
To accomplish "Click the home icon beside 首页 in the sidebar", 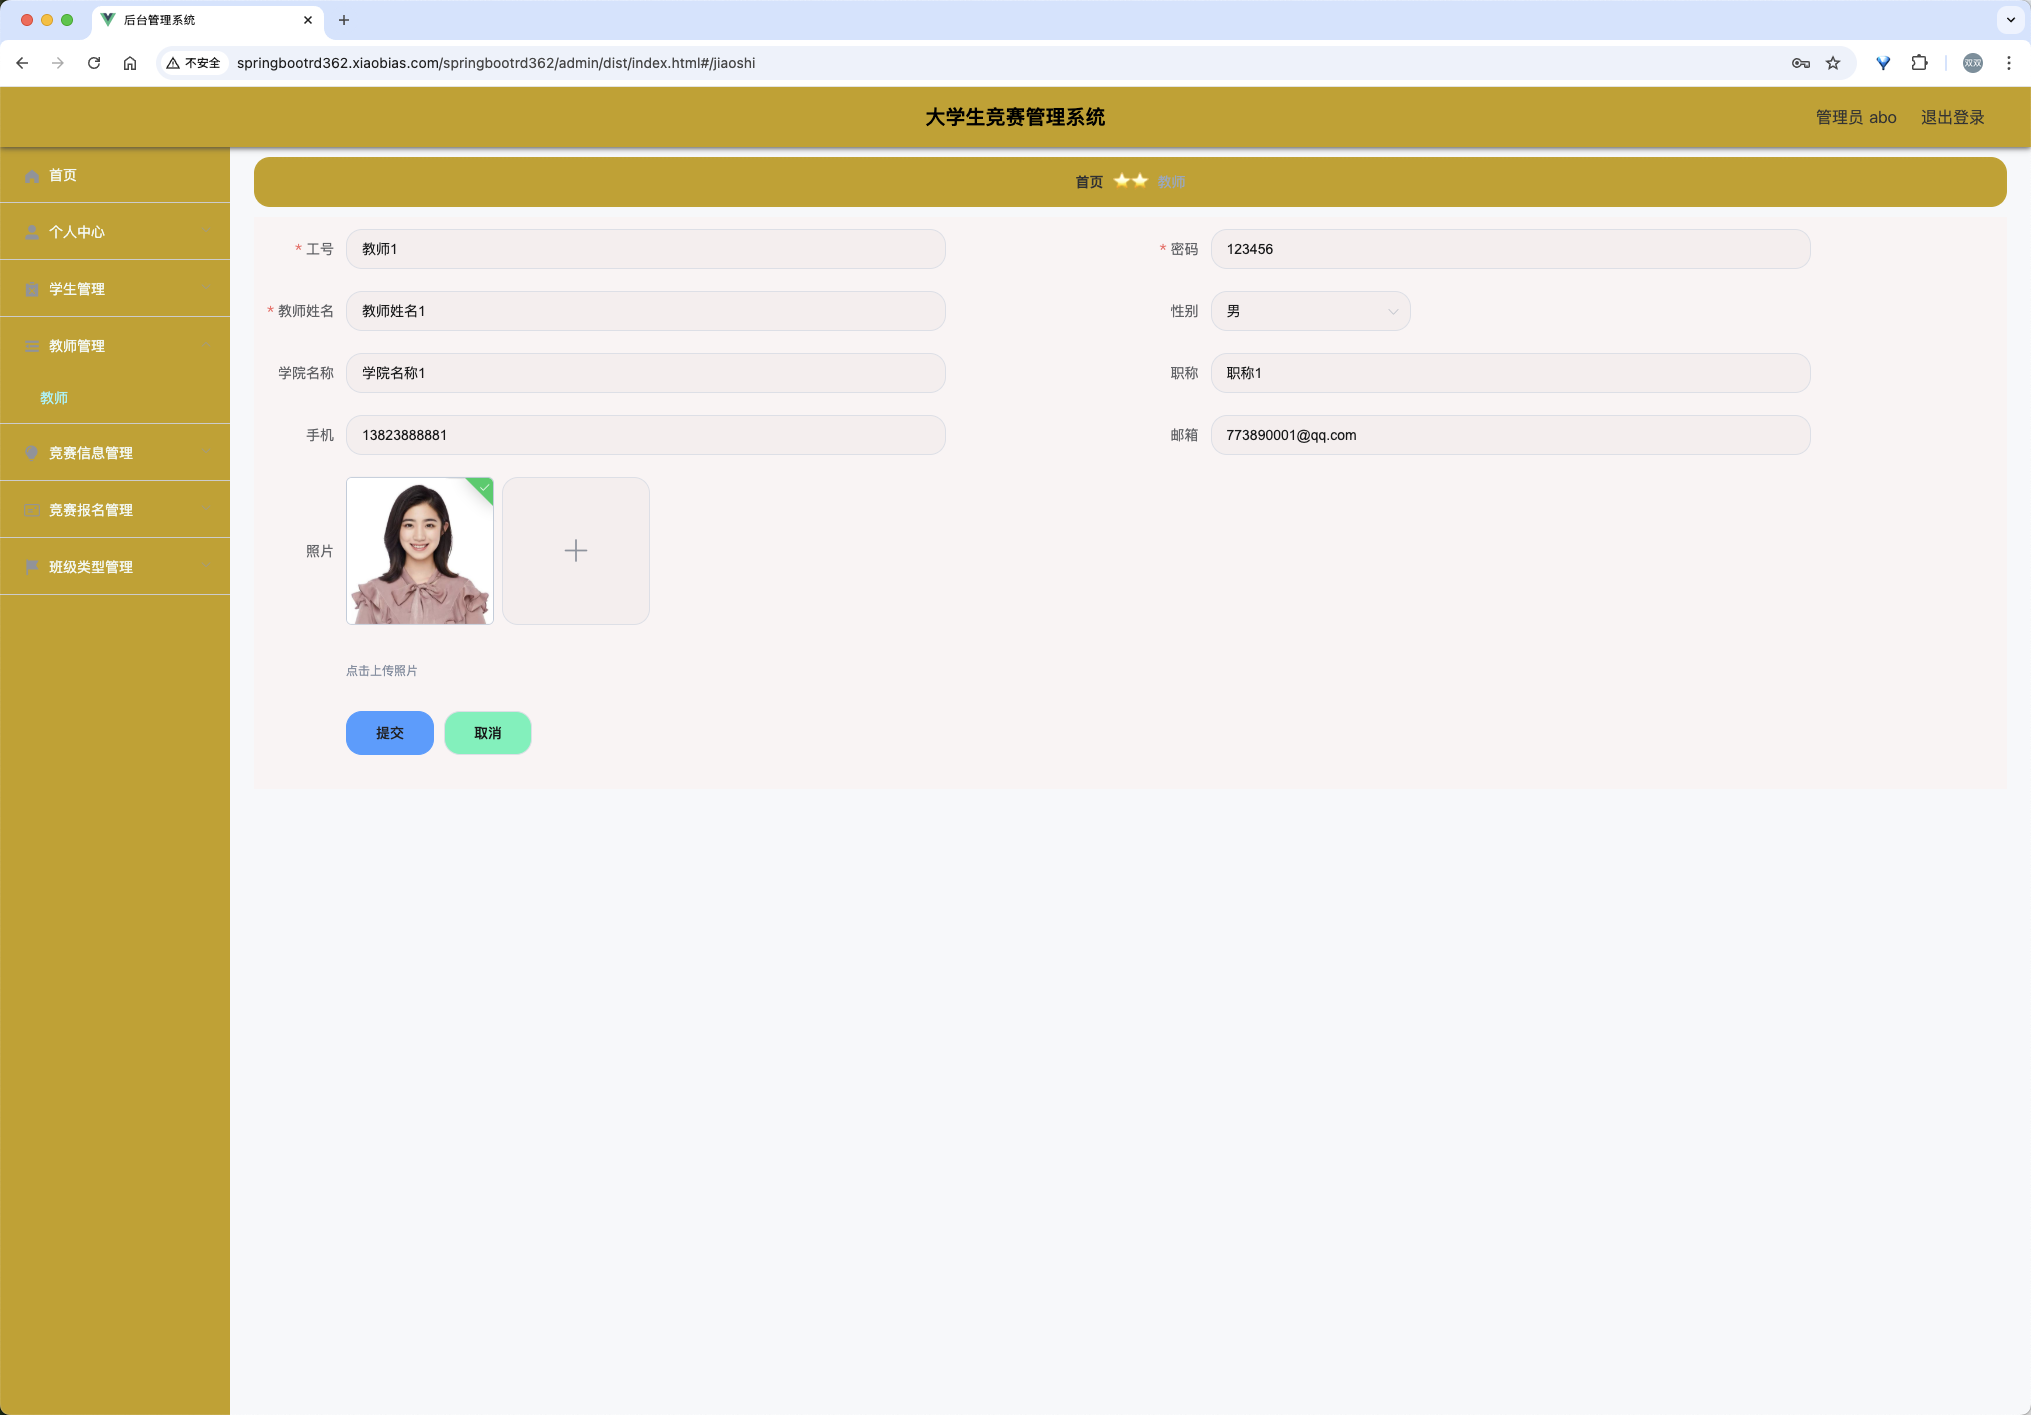I will (32, 176).
